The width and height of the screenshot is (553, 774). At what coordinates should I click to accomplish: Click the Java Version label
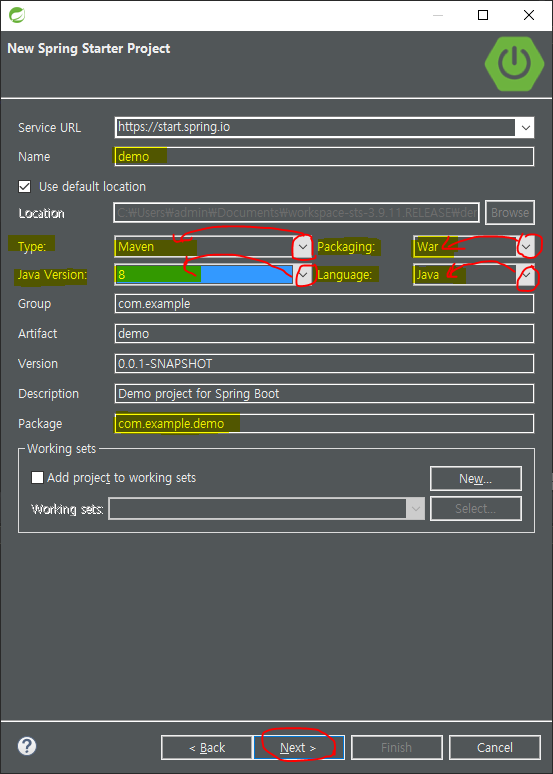(52, 275)
